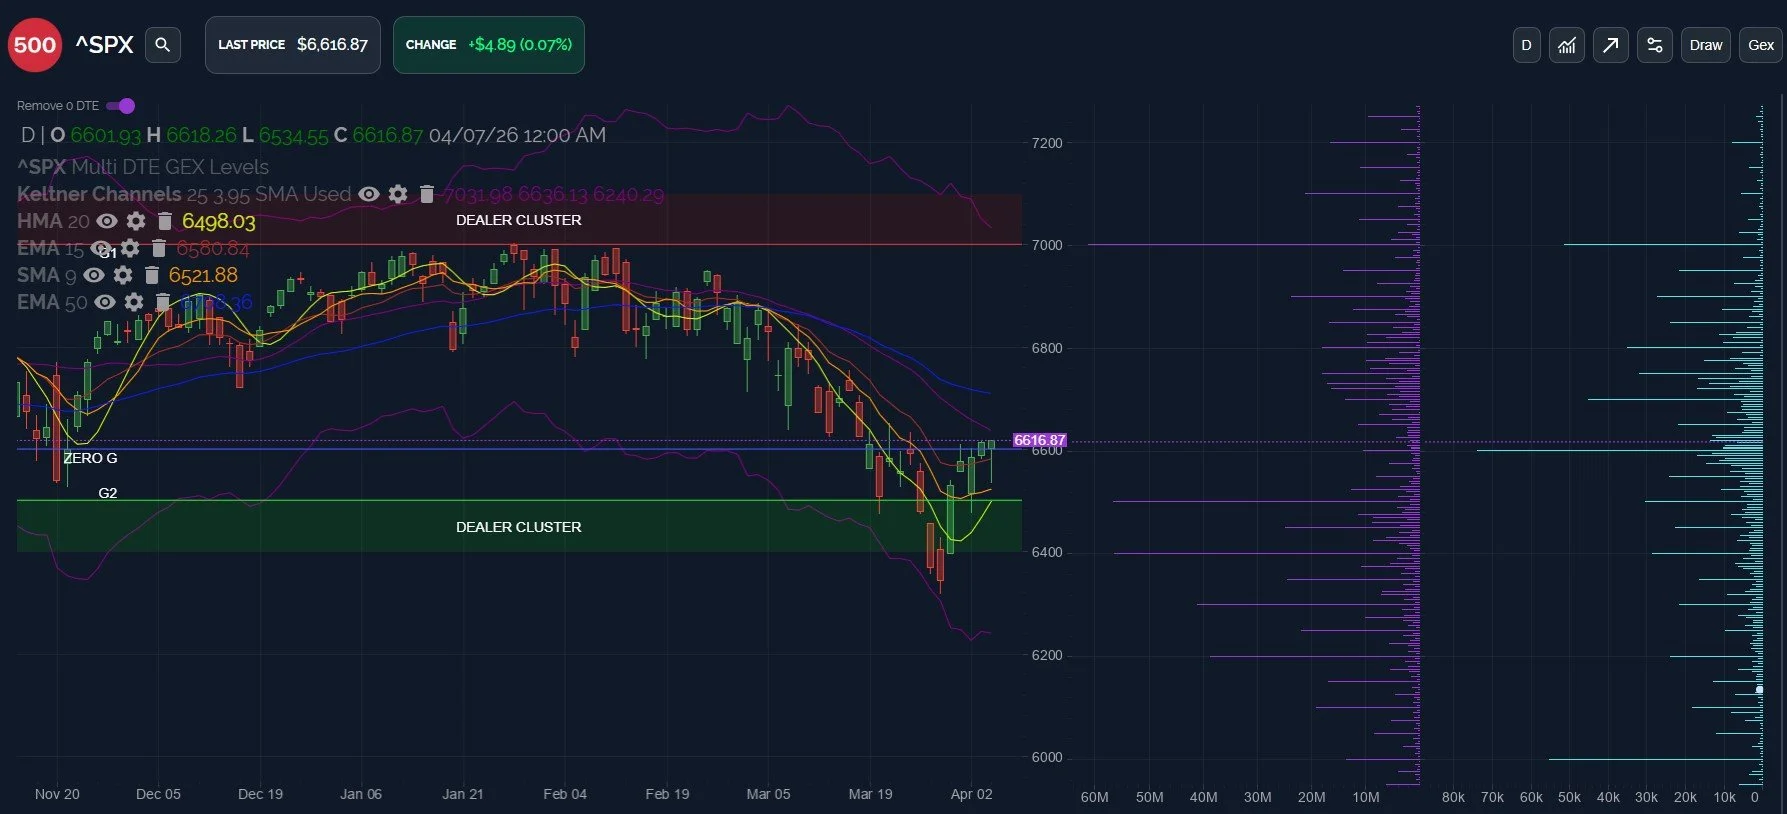Toggle the Remove 0 DTE switch
Viewport: 1787px width, 814px height.
[121, 106]
